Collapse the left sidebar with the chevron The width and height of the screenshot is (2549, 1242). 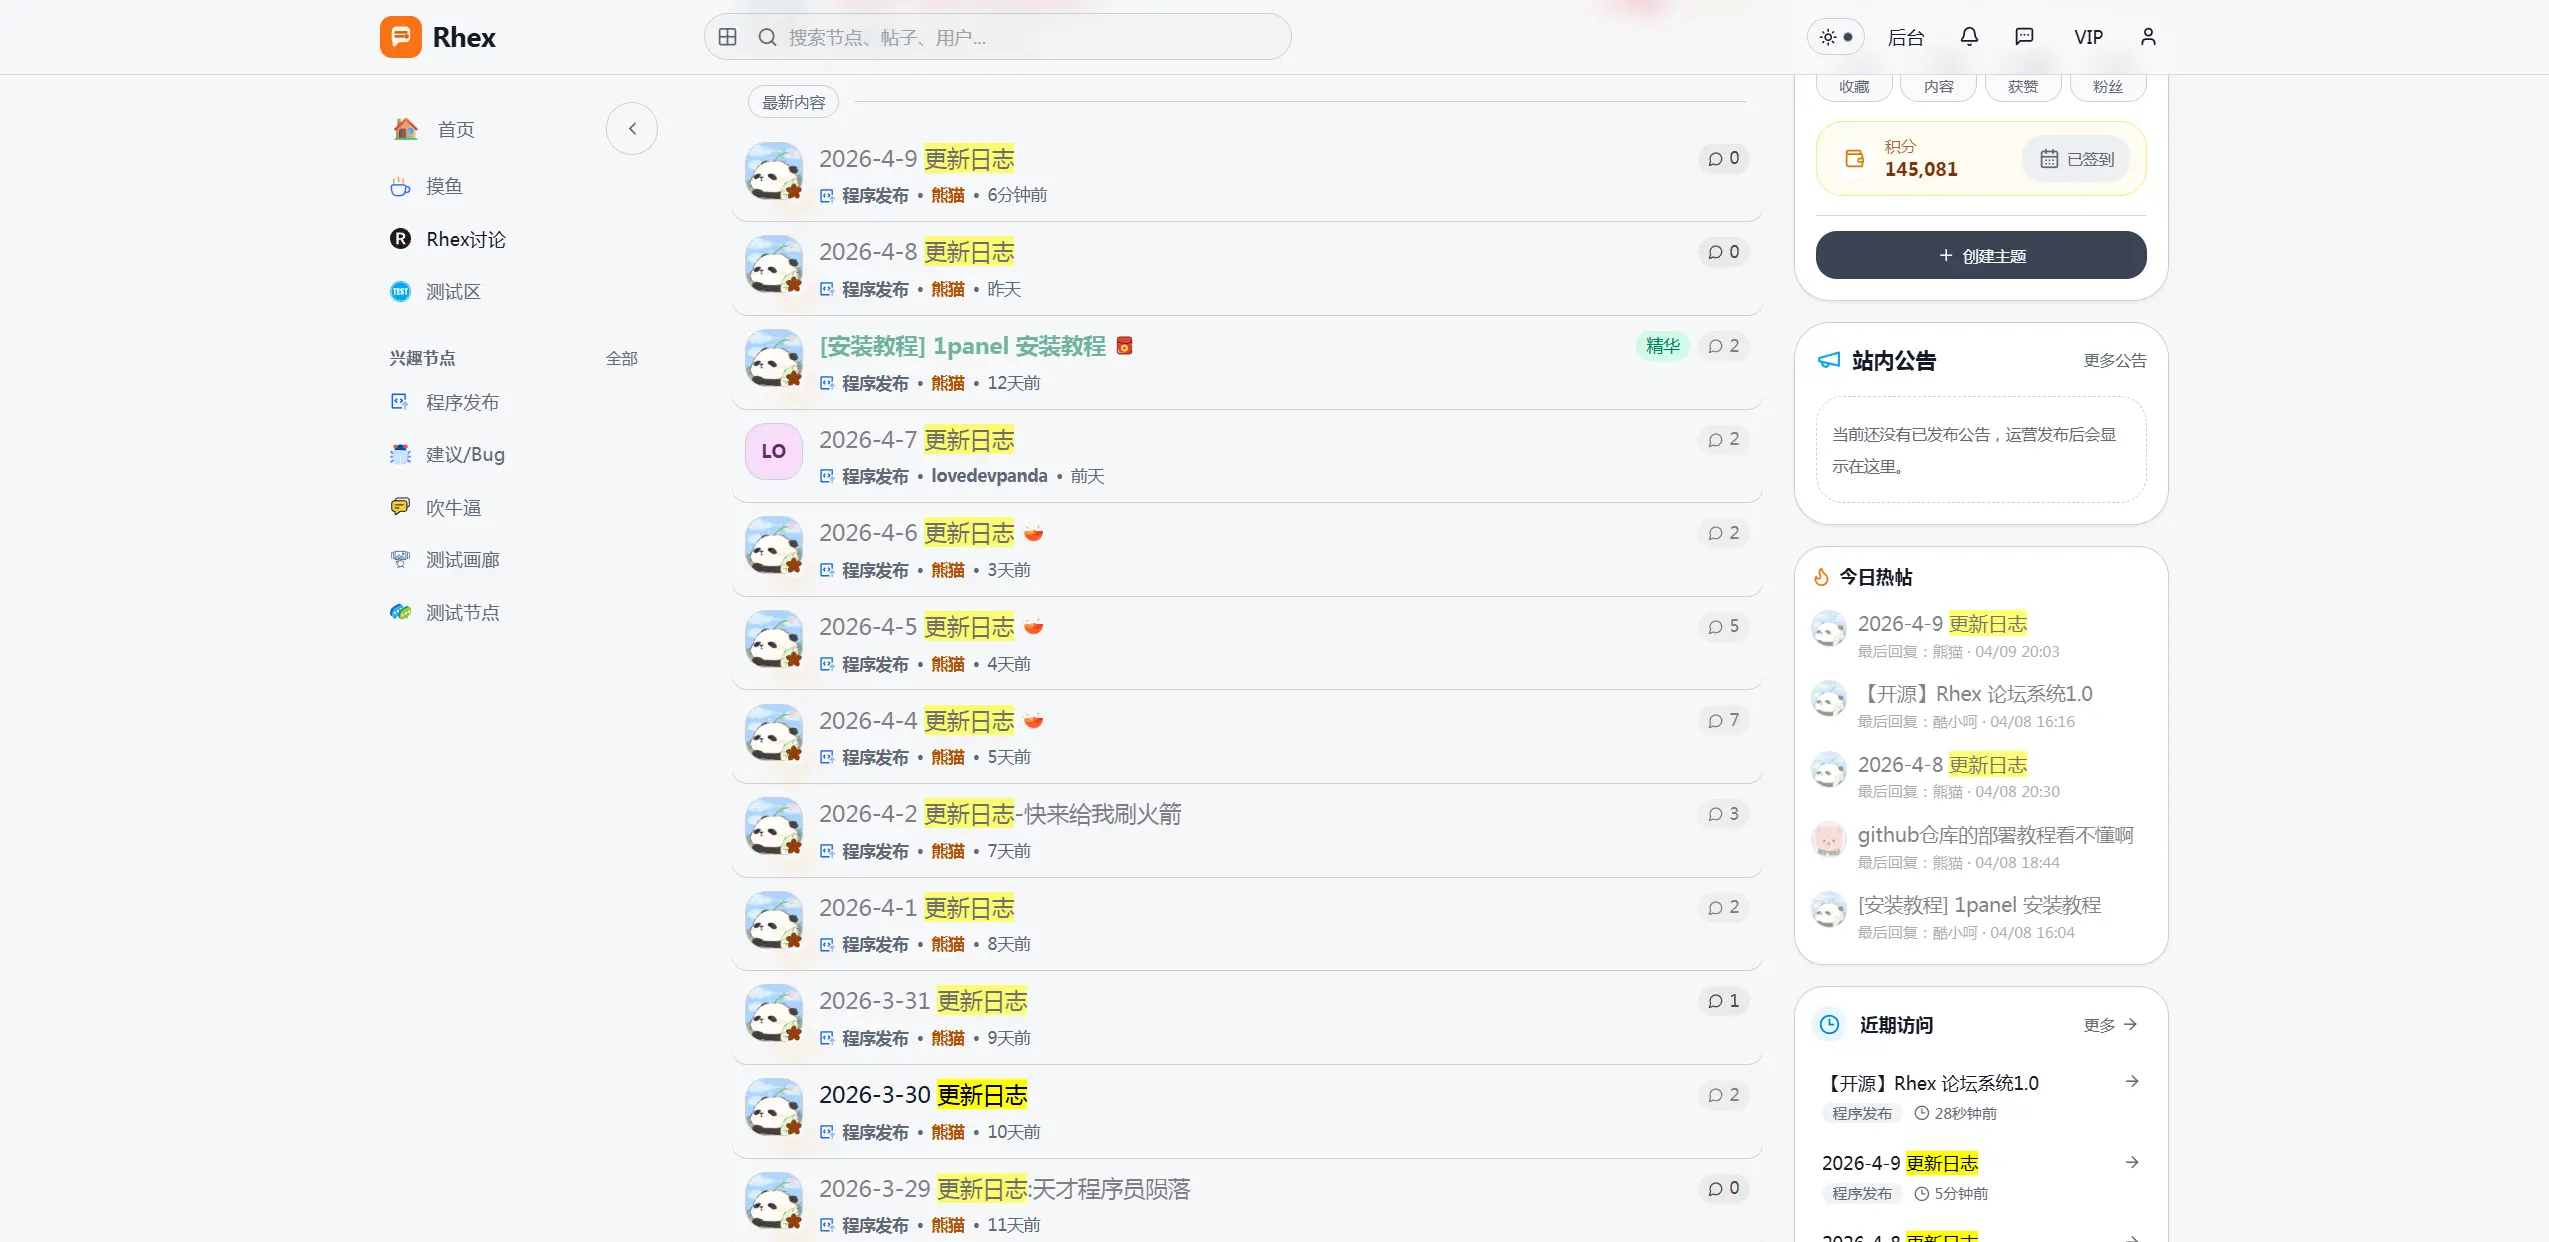point(632,128)
